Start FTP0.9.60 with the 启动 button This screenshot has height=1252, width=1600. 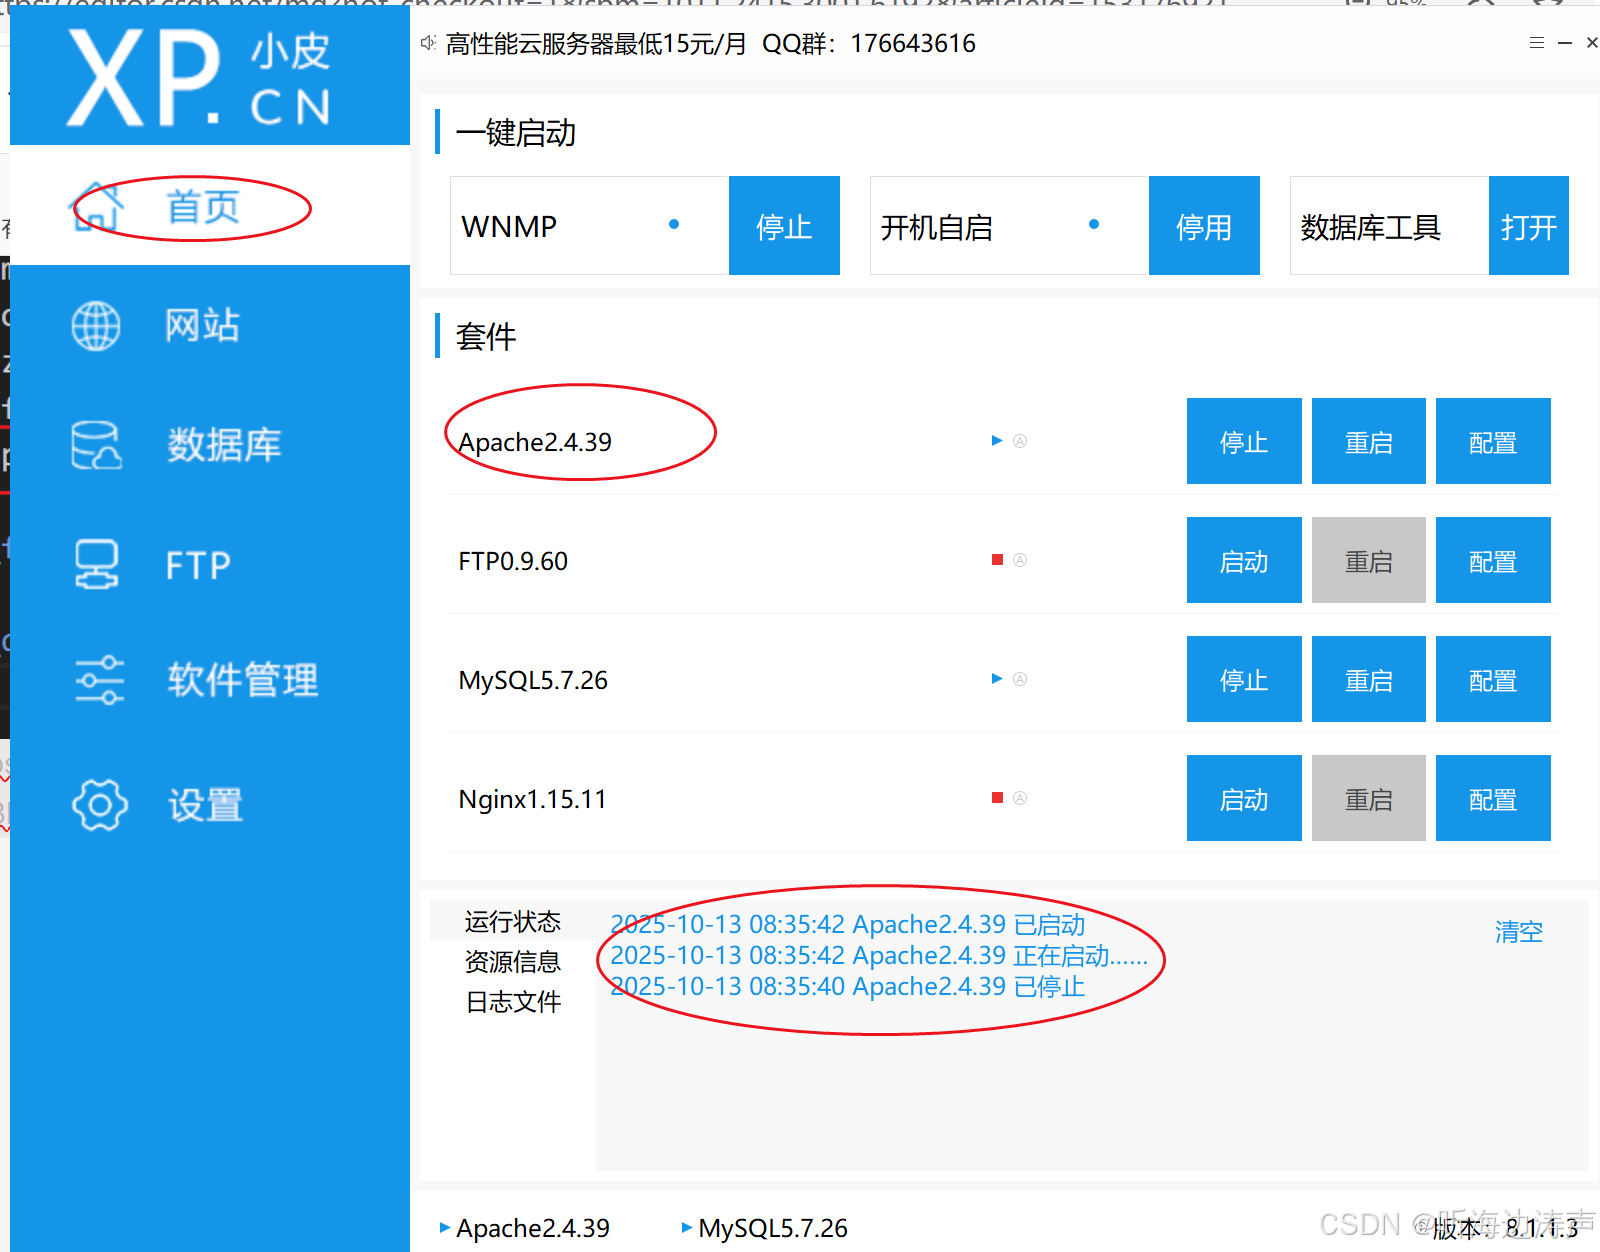pyautogui.click(x=1243, y=560)
